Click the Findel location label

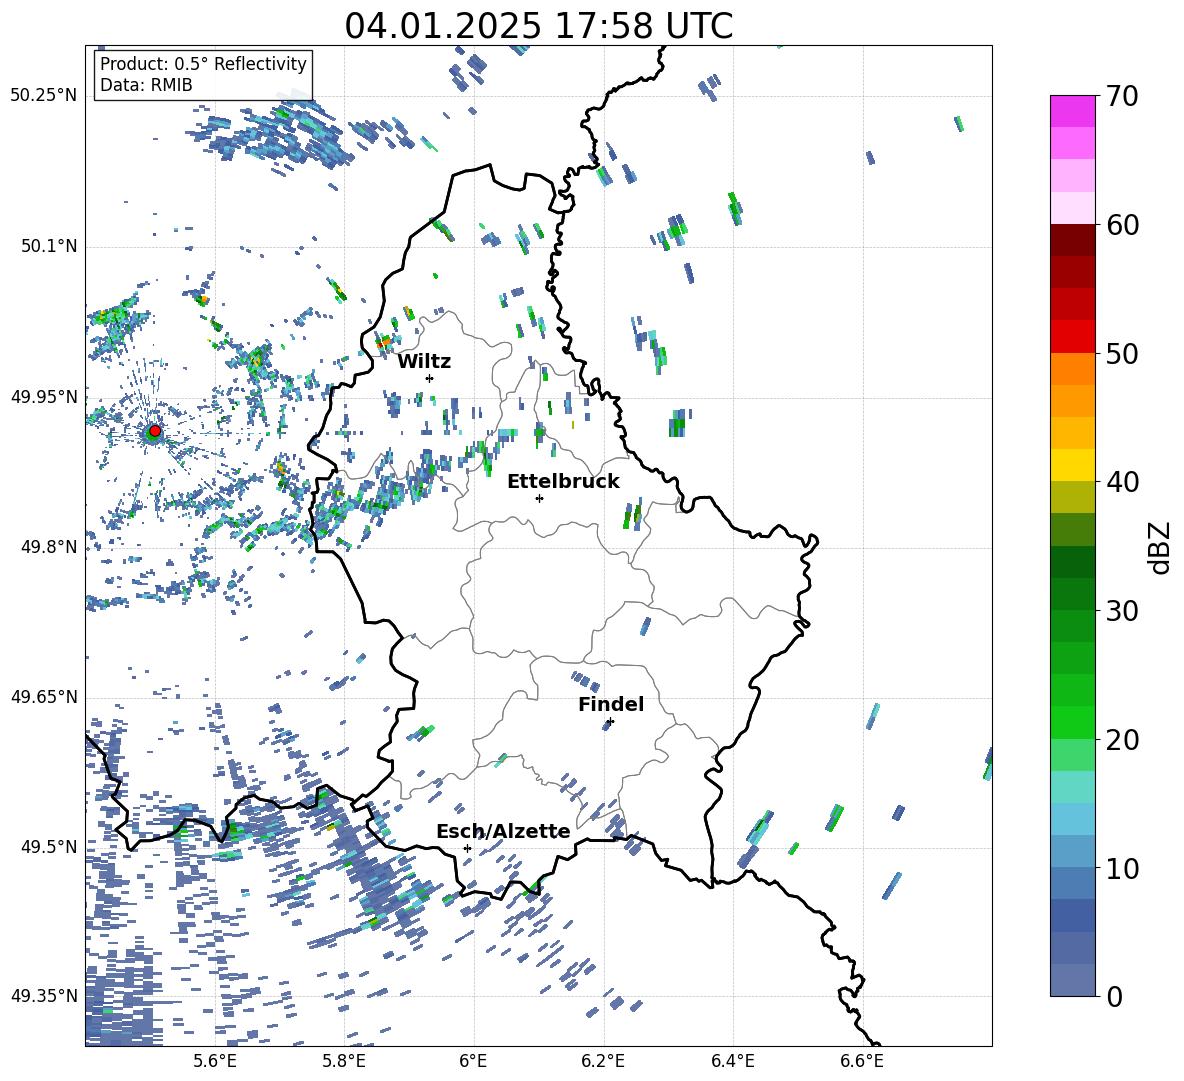pyautogui.click(x=611, y=704)
